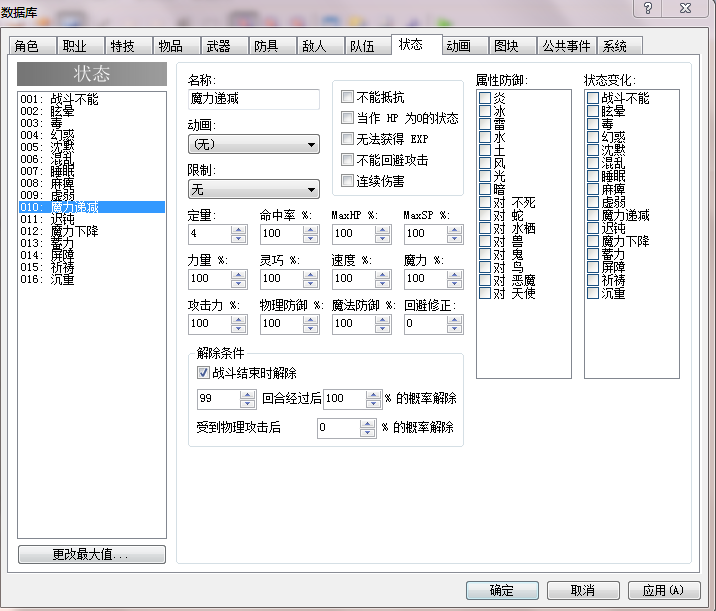Decrease the 物理防御 % value
This screenshot has height=611, width=716.
[x=311, y=329]
